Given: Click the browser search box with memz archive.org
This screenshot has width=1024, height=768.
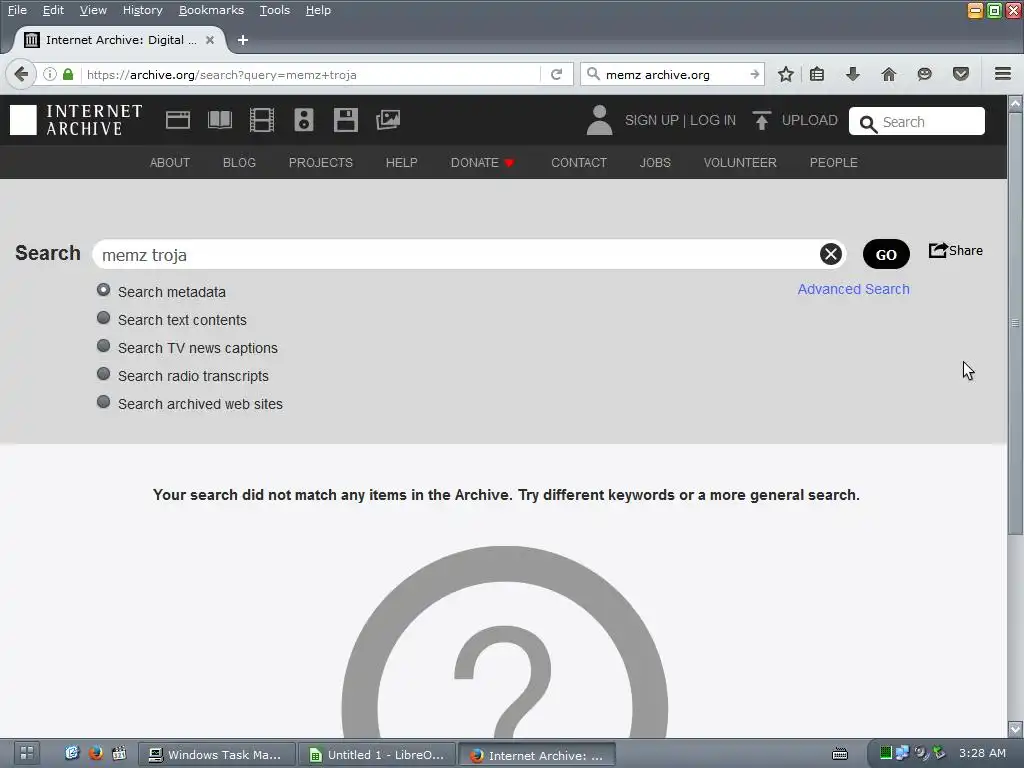Looking at the screenshot, I should point(673,74).
